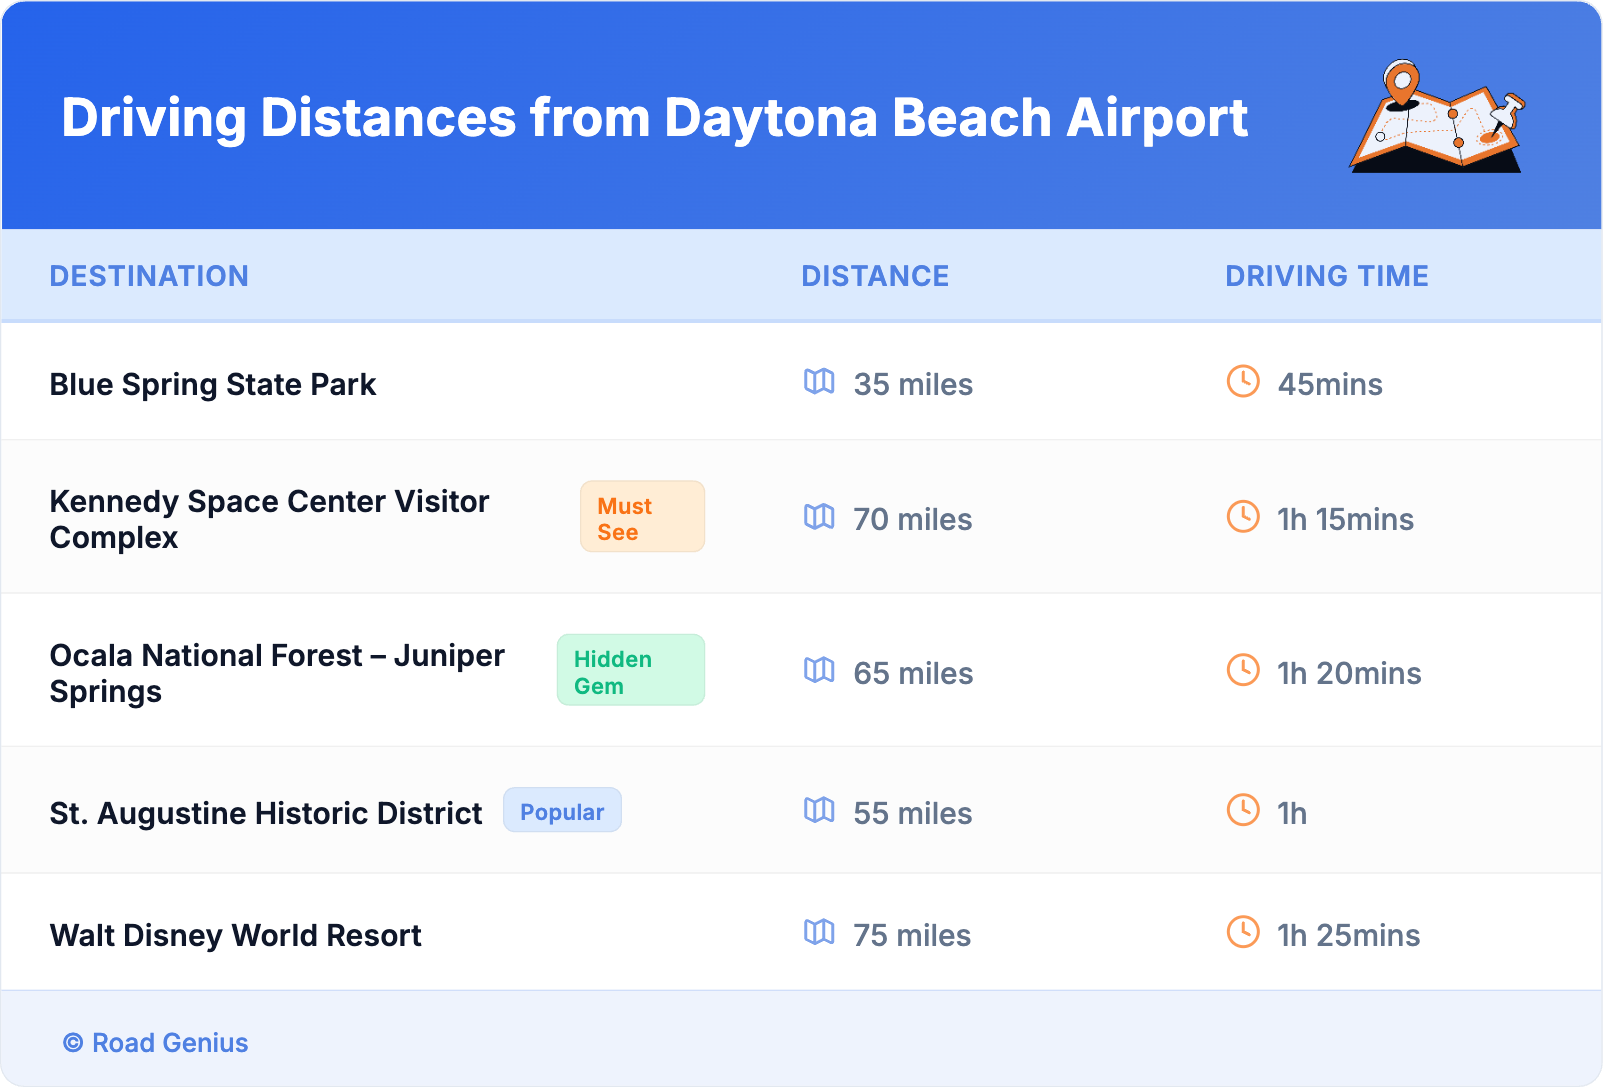Click the Road Genius footer link
Screen dimensions: 1604x1088
168,1043
